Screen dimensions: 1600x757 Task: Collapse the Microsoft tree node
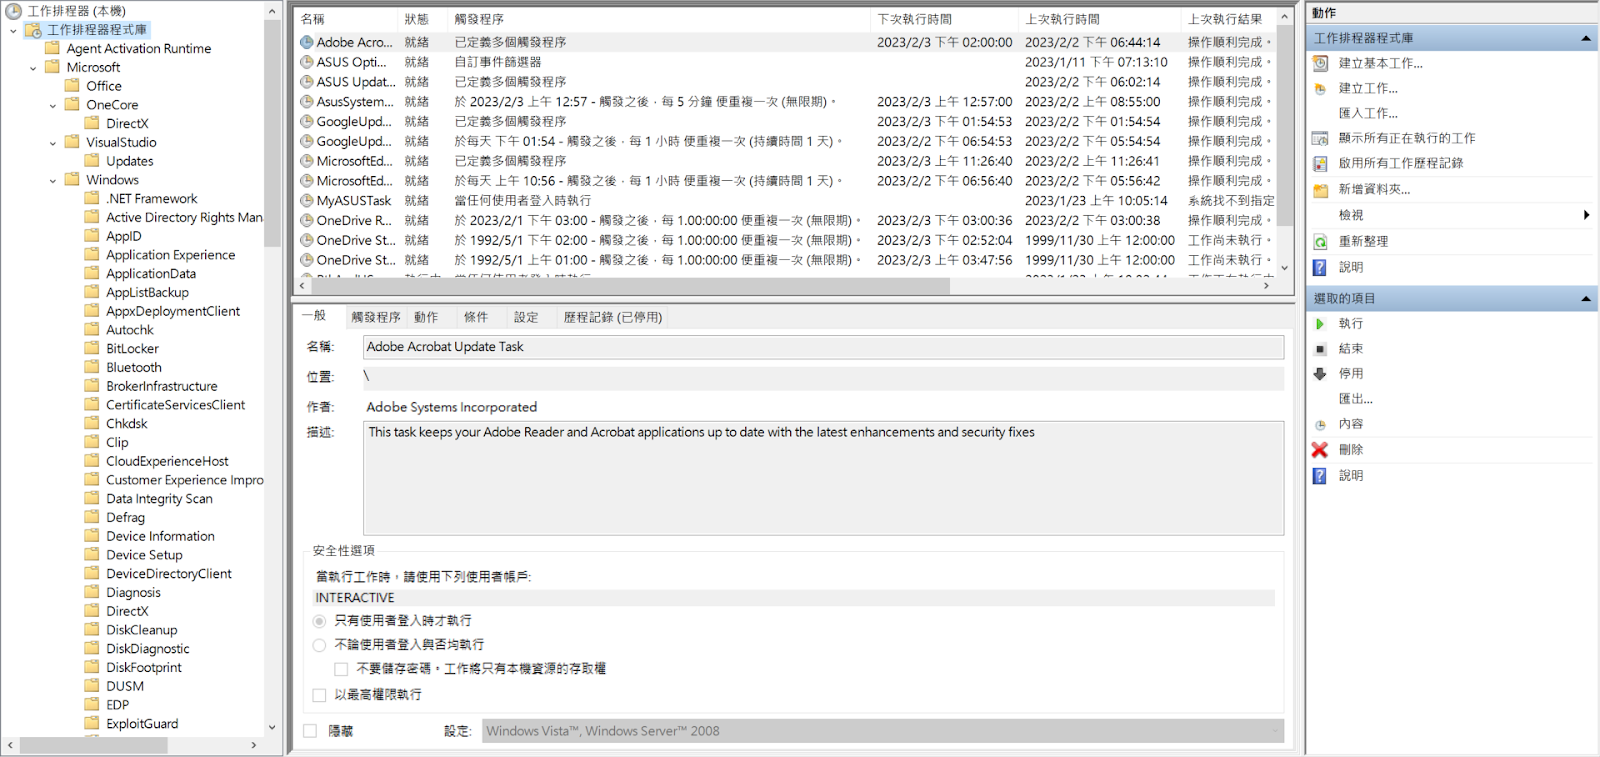[33, 68]
